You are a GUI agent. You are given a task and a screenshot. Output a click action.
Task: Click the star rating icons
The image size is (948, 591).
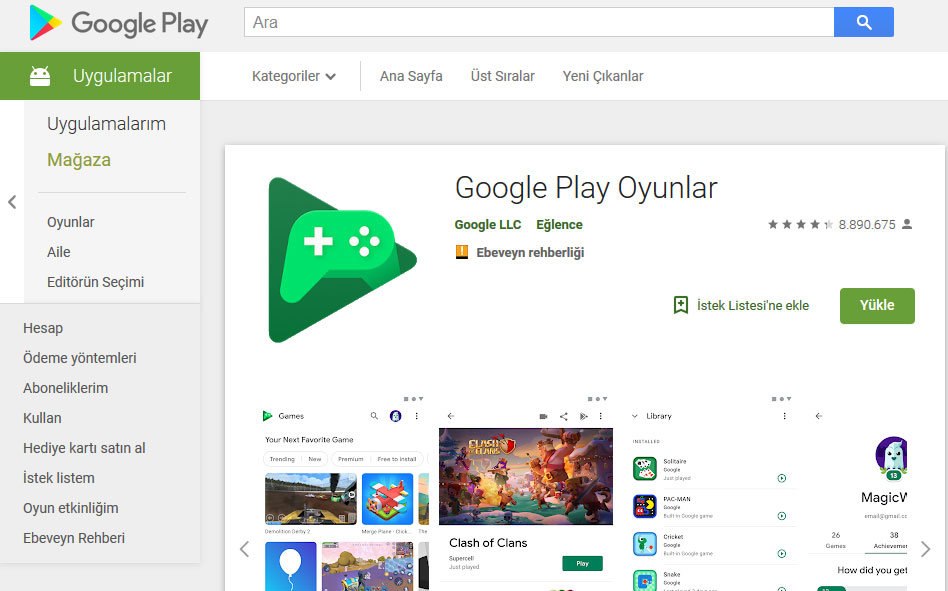pyautogui.click(x=800, y=225)
